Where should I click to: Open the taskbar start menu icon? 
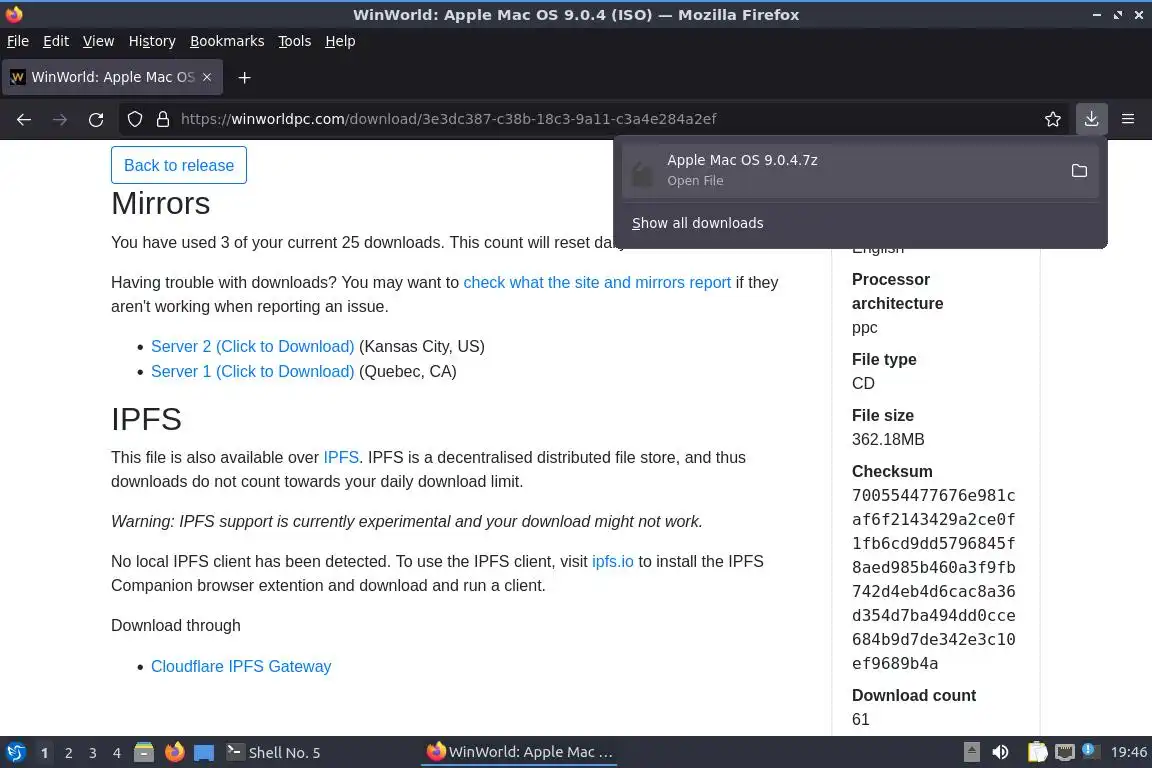(x=15, y=753)
